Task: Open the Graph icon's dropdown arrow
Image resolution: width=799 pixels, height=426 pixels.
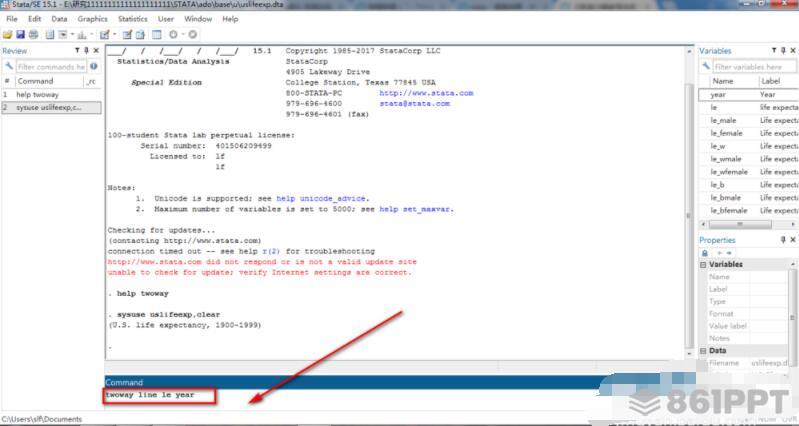Action: (x=92, y=34)
